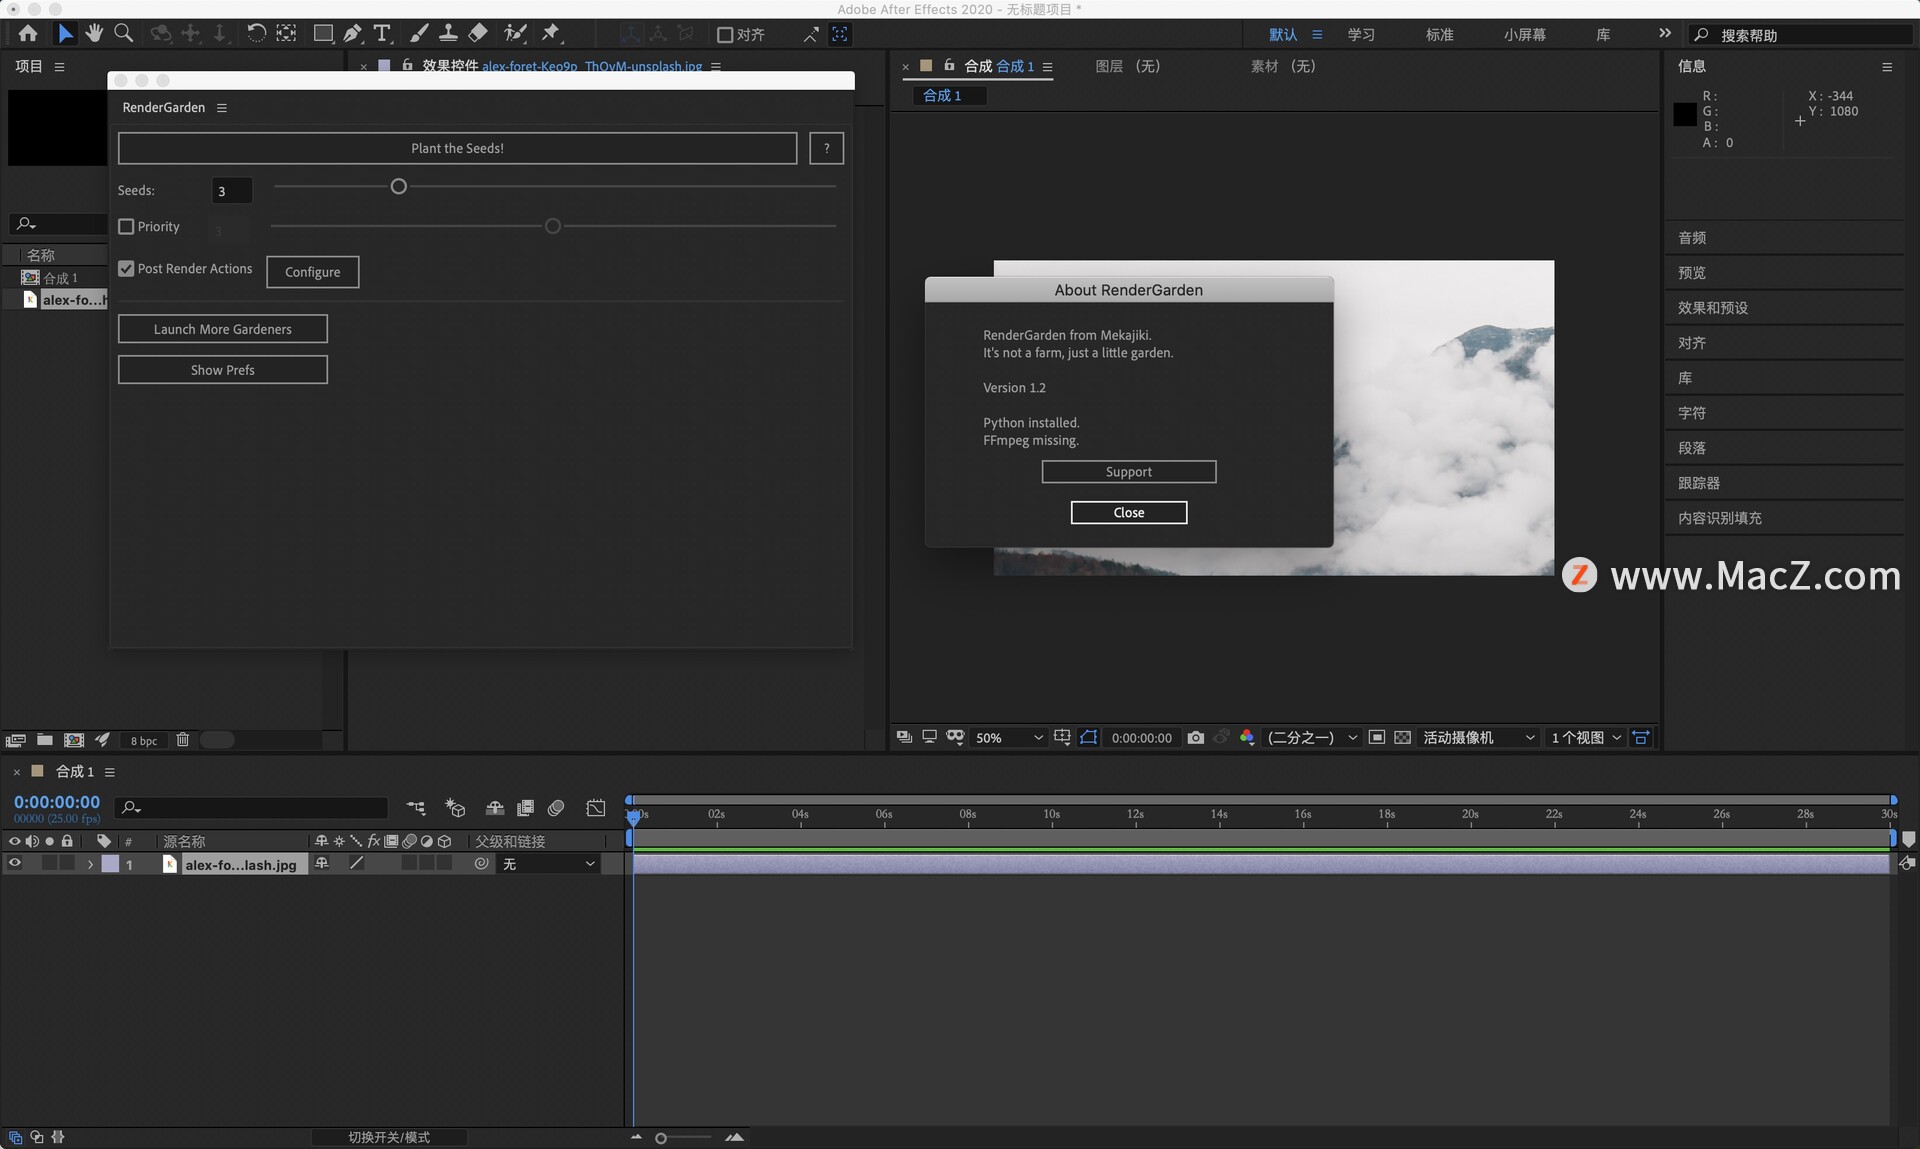Viewport: 1920px width, 1149px height.
Task: Toggle shy layers icon in timeline header
Action: pos(494,808)
